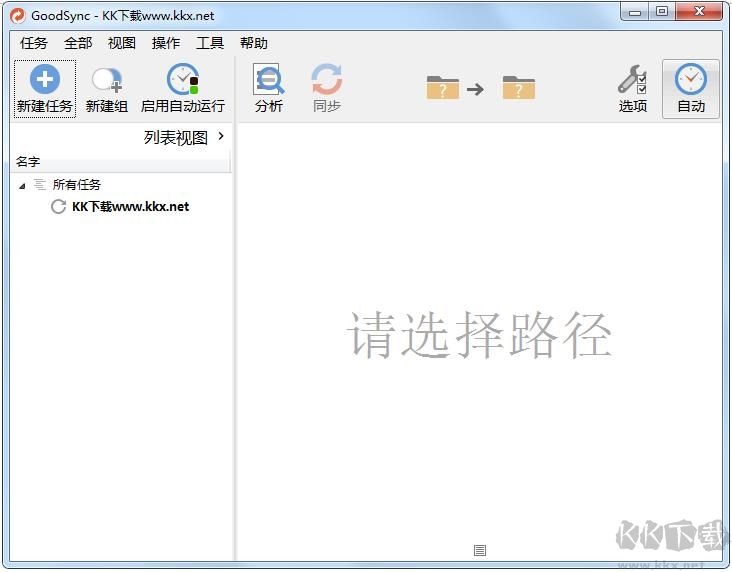Click the 新建任务 (New Job) plus icon
732x572 pixels.
tap(45, 79)
